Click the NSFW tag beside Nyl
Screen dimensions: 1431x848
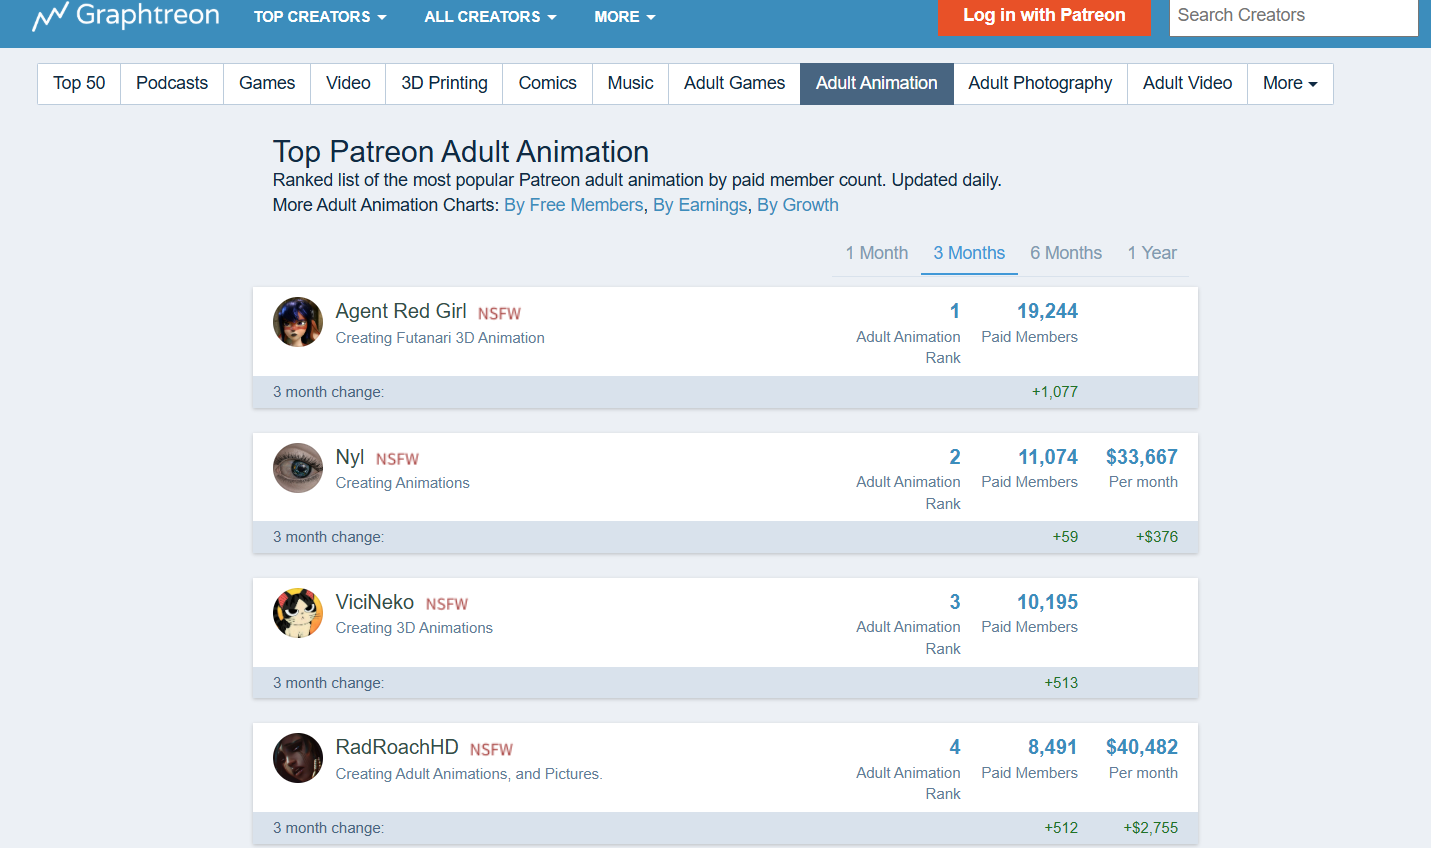(x=397, y=459)
